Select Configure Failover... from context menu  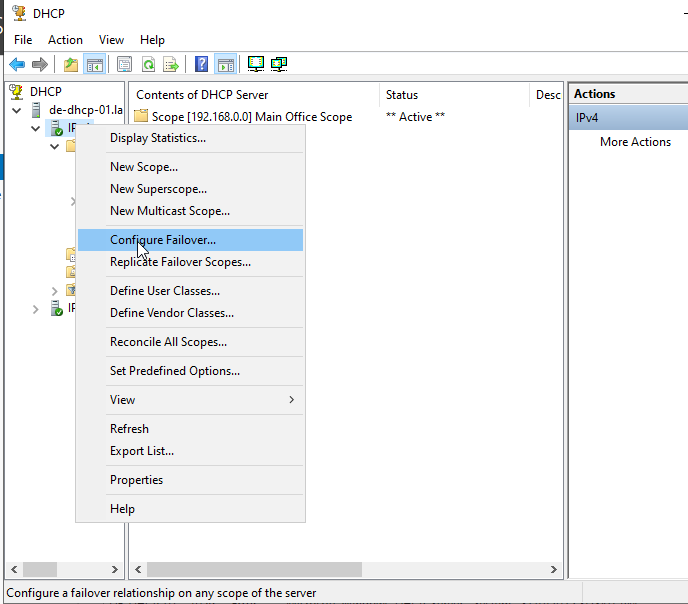162,240
